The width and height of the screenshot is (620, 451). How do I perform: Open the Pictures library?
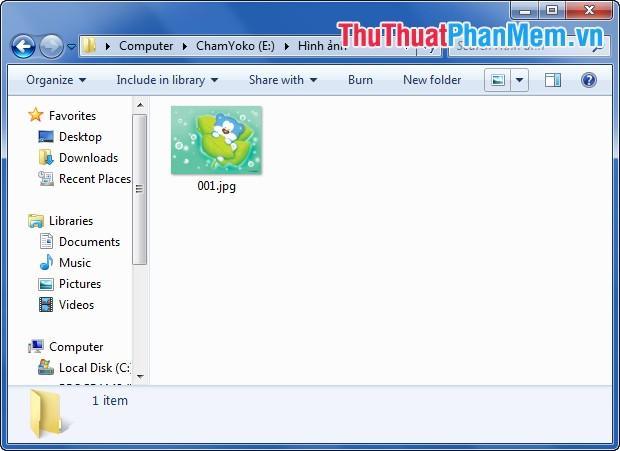point(80,283)
